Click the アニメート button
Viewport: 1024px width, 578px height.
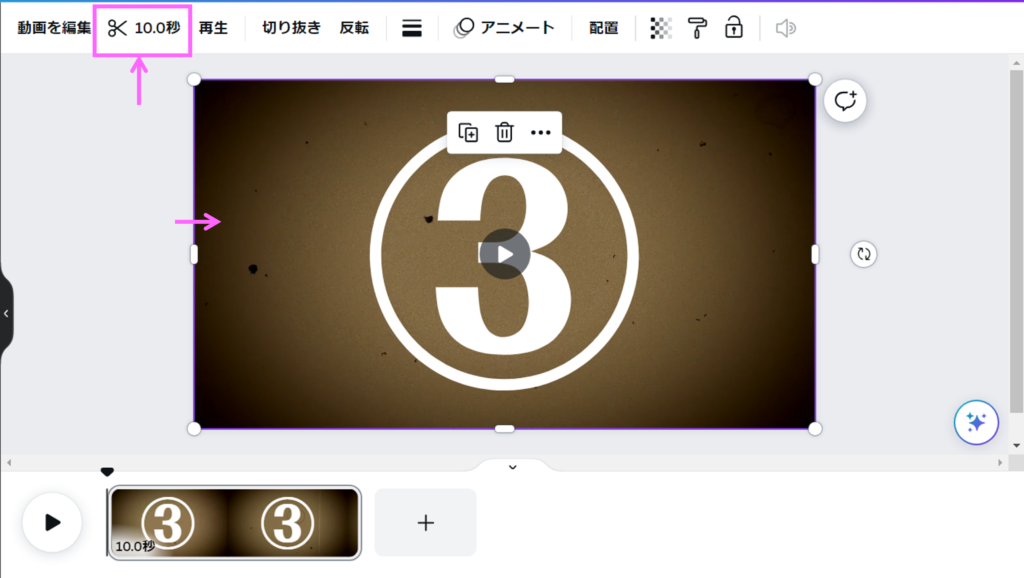point(504,28)
